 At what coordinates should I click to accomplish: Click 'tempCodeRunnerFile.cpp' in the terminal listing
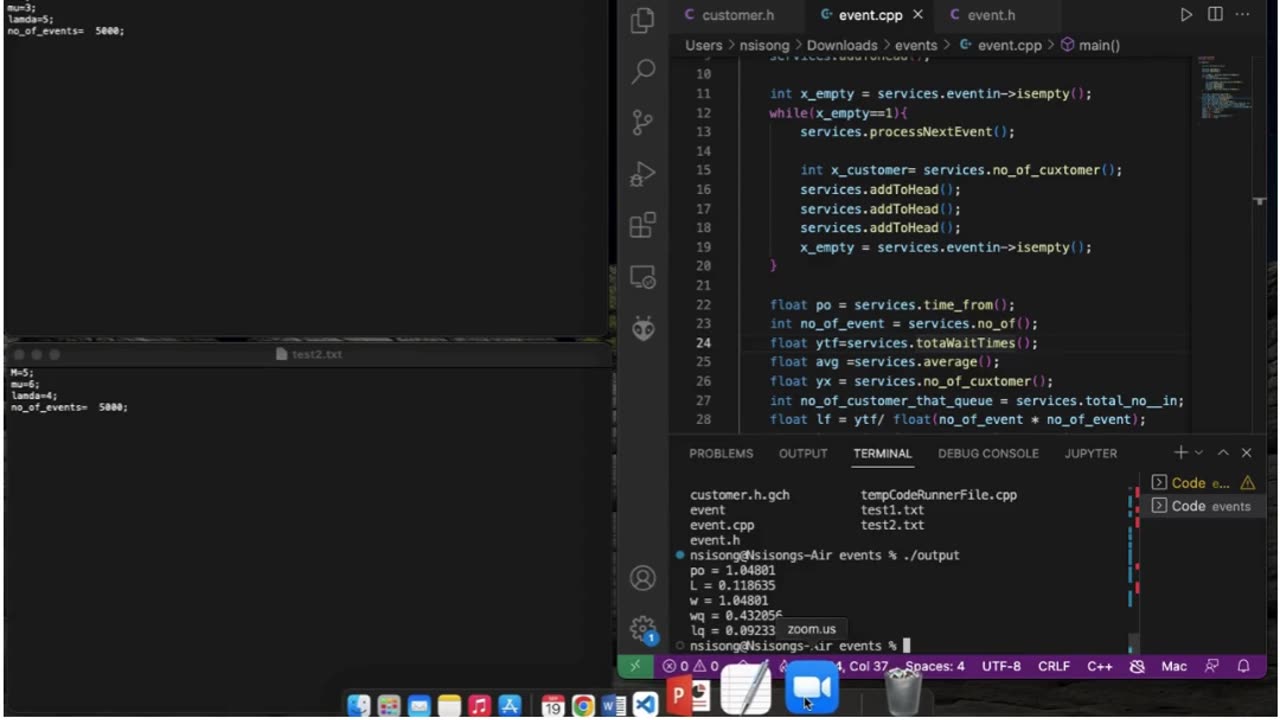939,495
